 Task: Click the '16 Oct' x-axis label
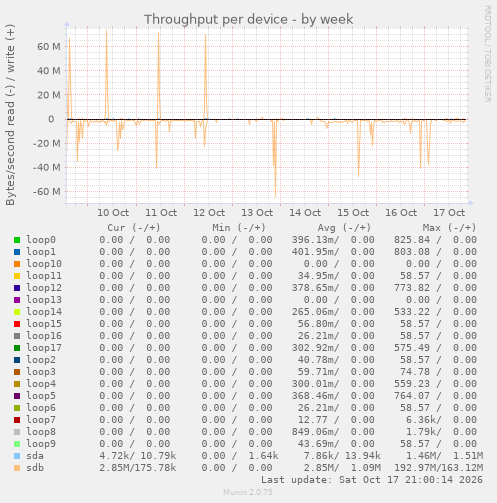tap(401, 212)
